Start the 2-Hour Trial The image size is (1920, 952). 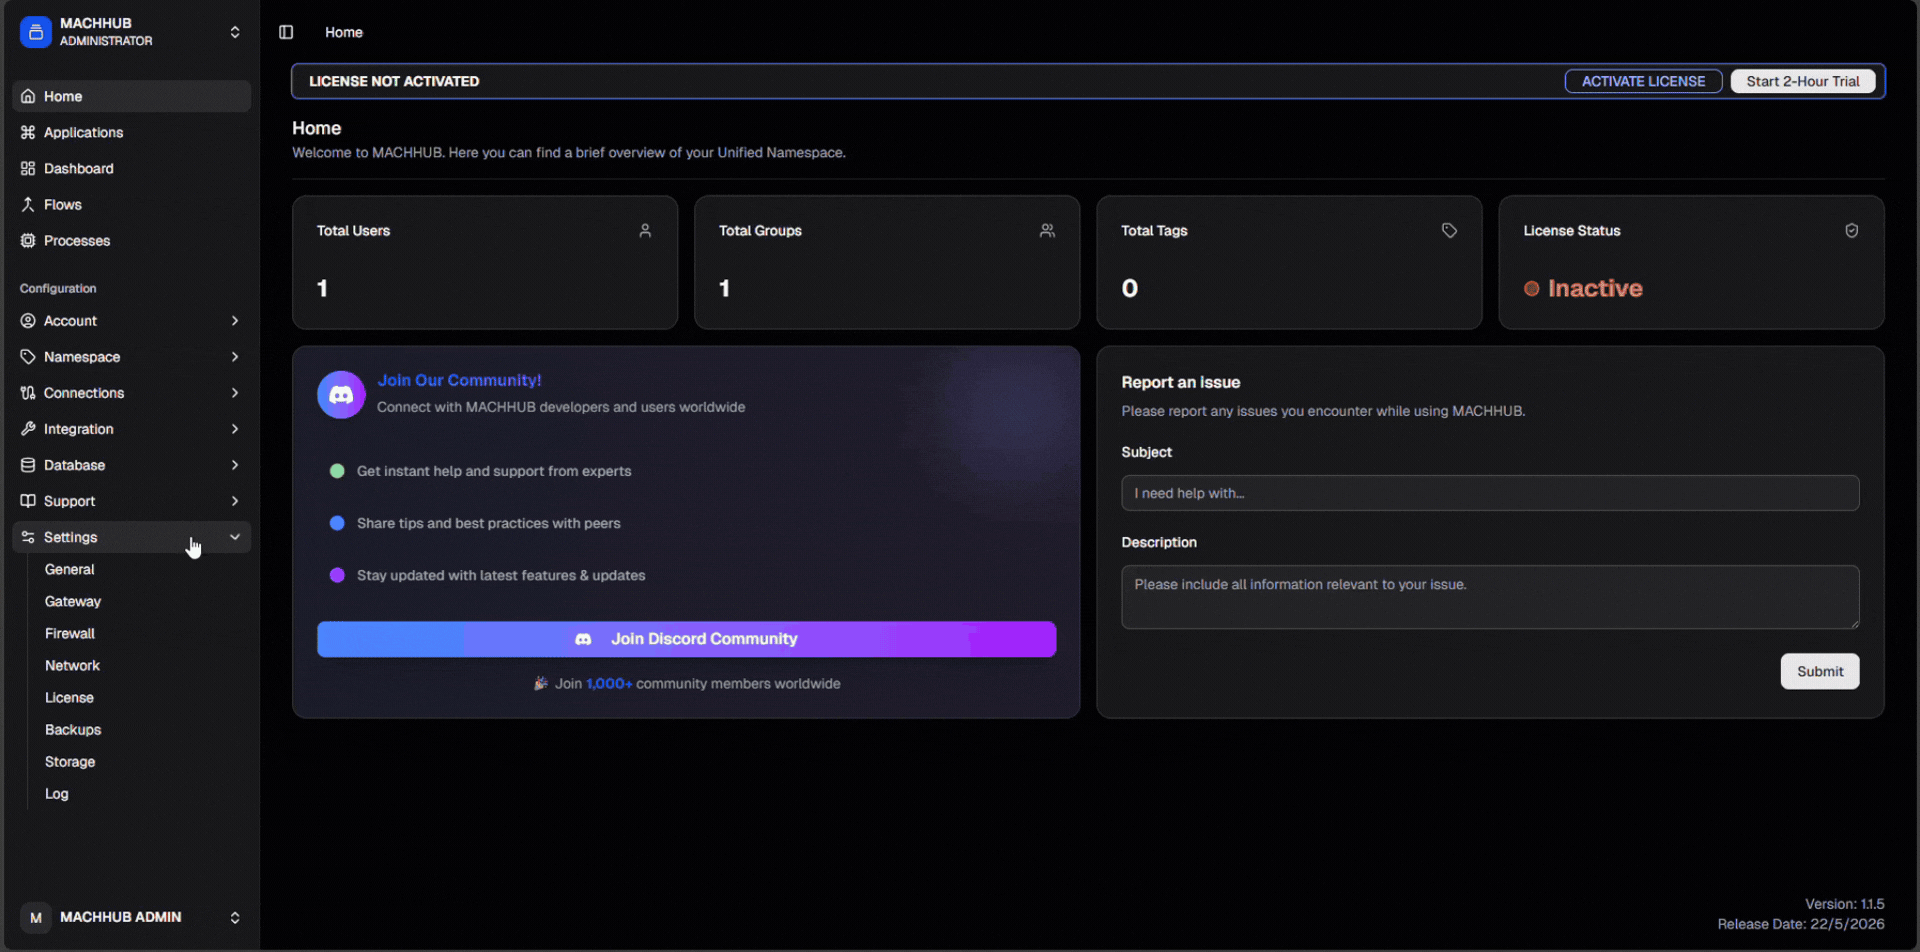coord(1803,81)
